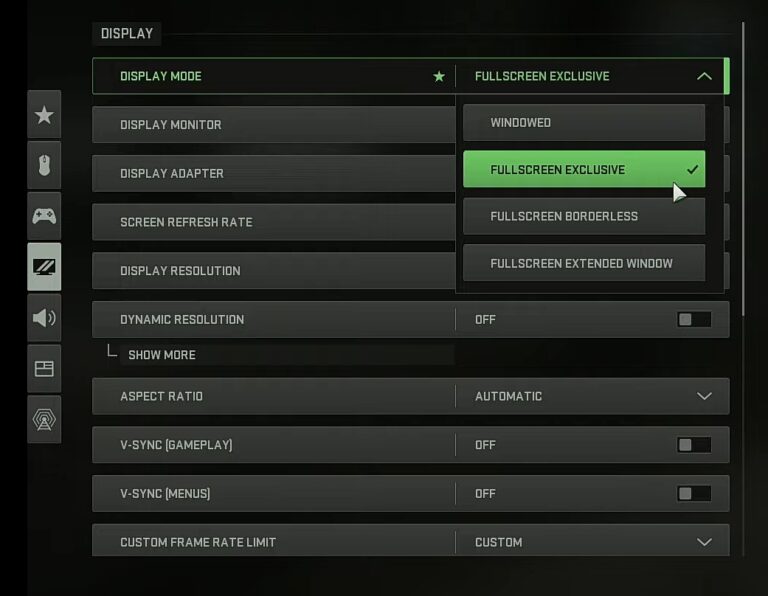Enable V-Sync (Gameplay) toggle
Image resolution: width=768 pixels, height=596 pixels.
click(x=694, y=445)
